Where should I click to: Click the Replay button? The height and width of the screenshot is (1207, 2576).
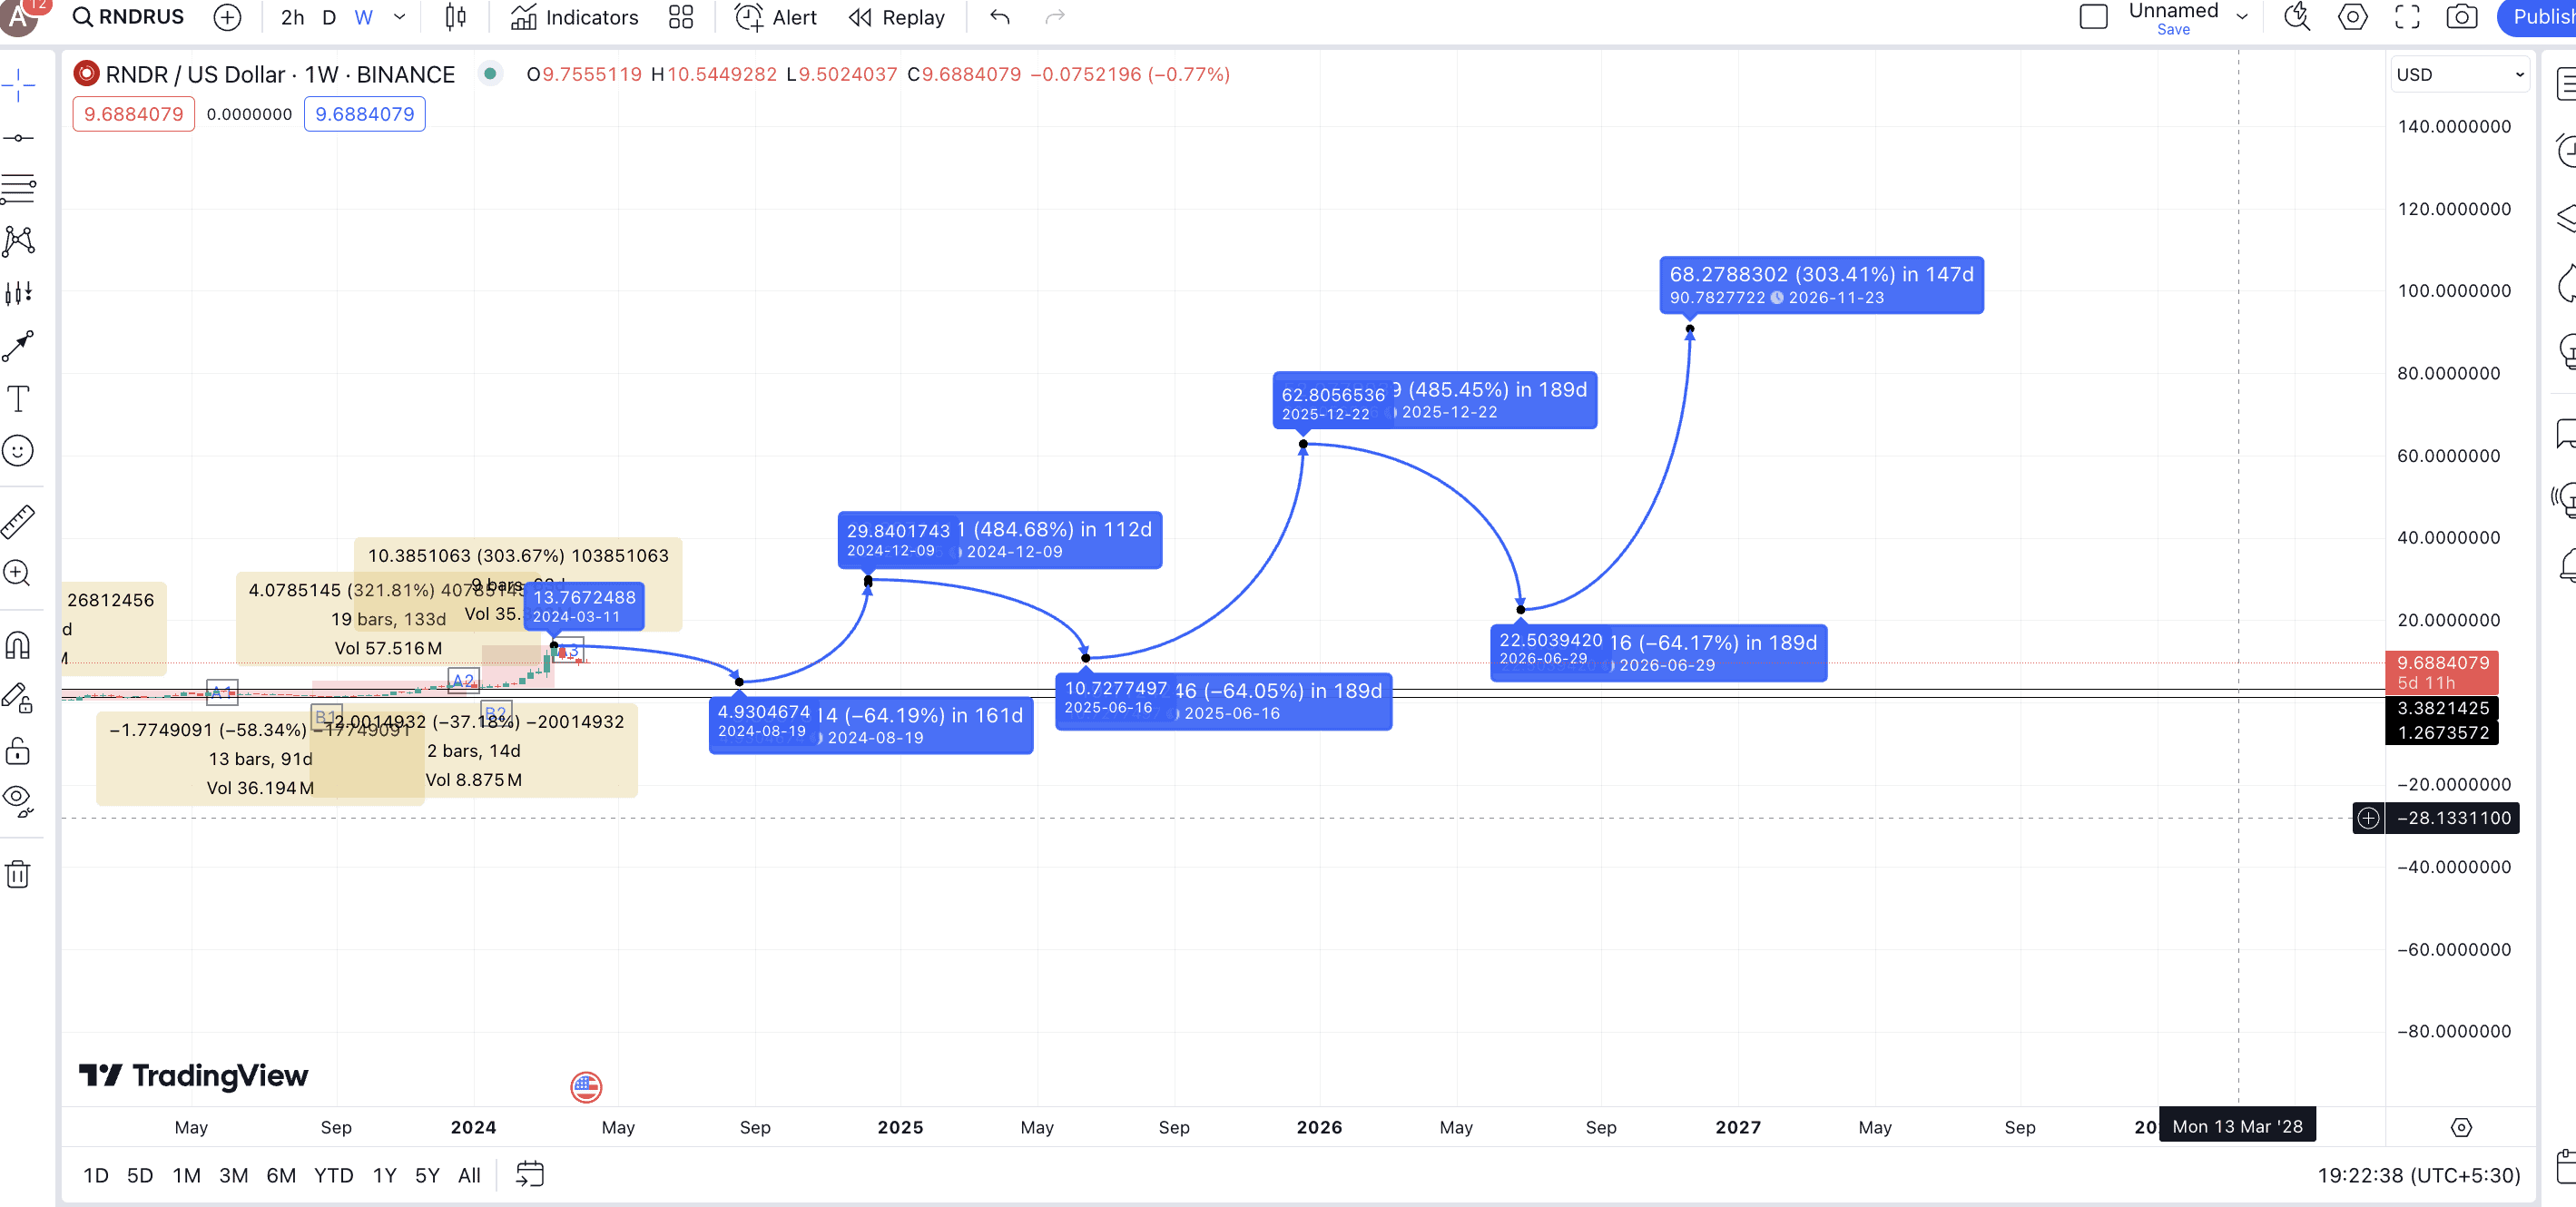tap(897, 17)
